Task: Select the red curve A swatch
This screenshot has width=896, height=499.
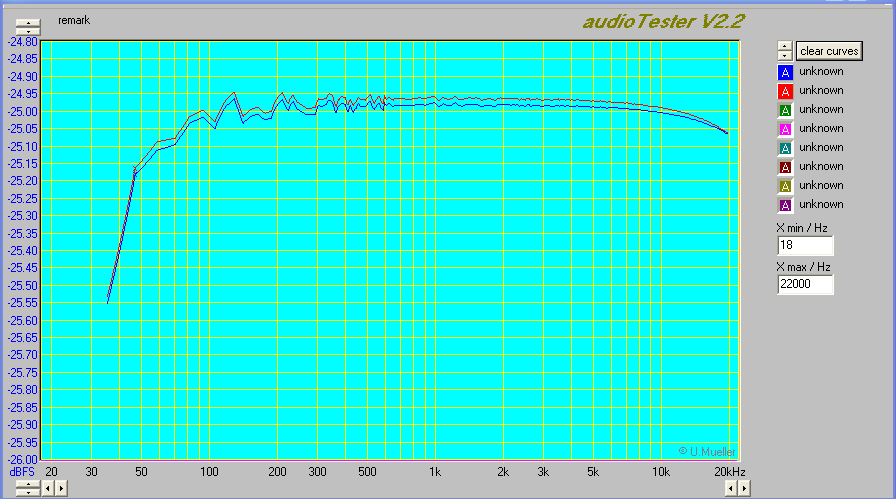Action: pos(785,91)
